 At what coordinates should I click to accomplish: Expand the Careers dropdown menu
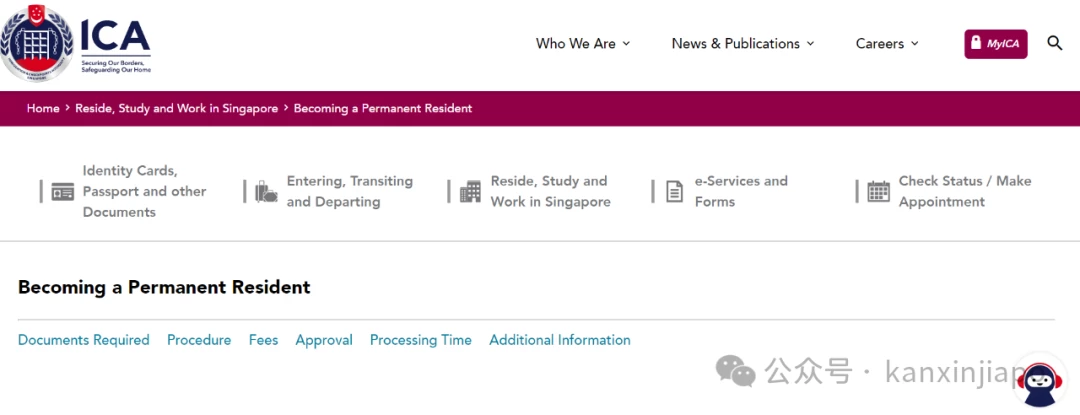pos(887,43)
